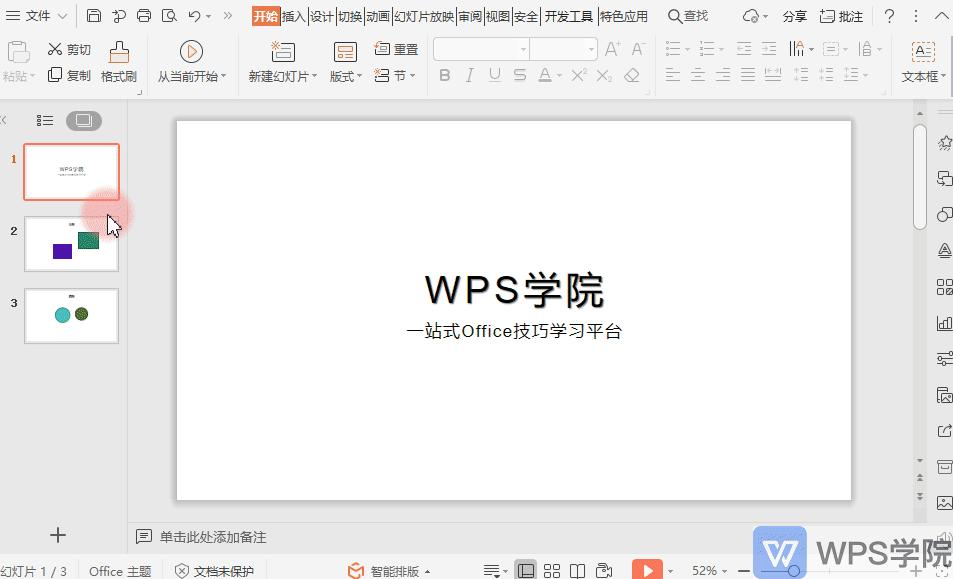The width and height of the screenshot is (953, 579).
Task: Click the clear formatting eraser icon
Action: coord(632,74)
